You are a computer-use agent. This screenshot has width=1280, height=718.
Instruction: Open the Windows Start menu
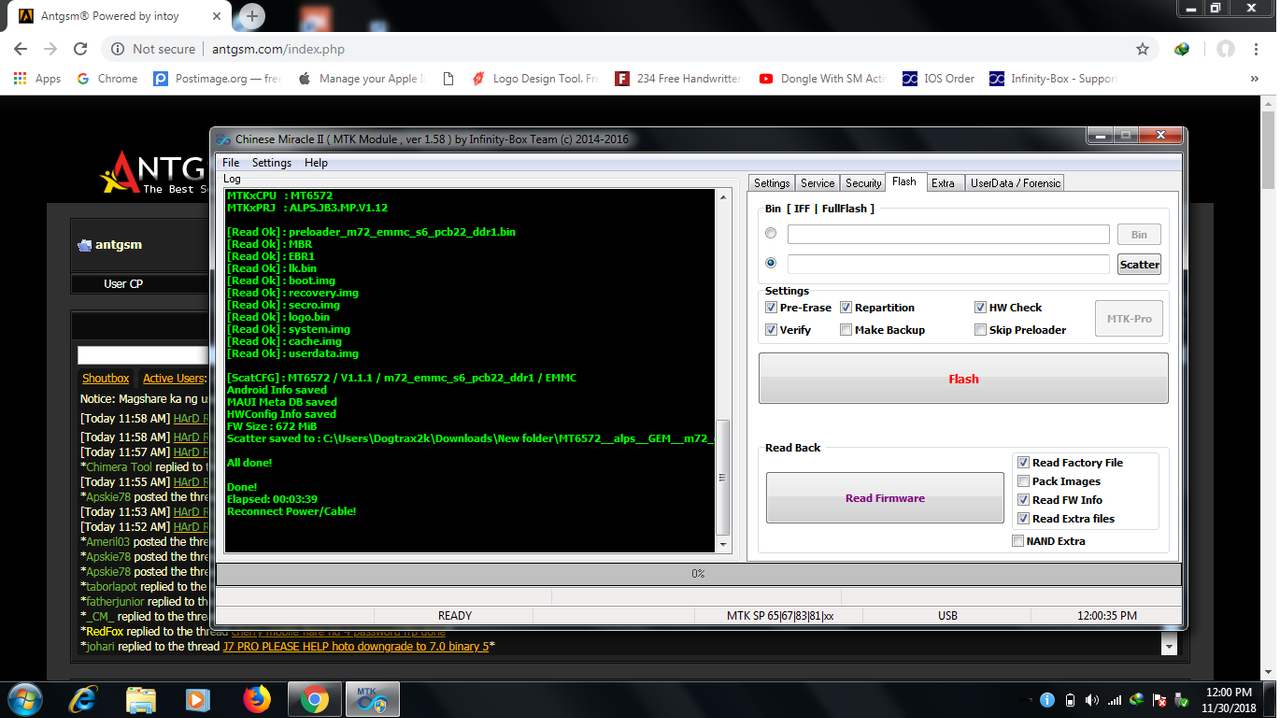(x=24, y=698)
